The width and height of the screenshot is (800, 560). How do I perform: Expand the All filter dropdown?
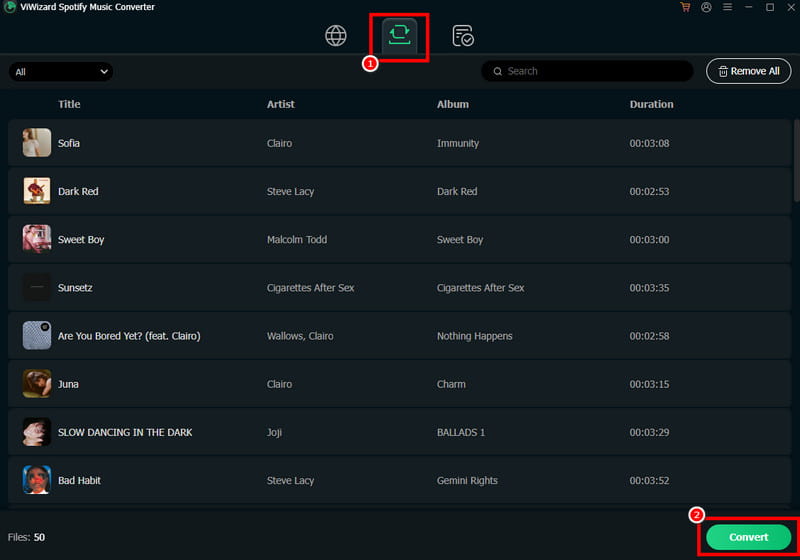61,71
